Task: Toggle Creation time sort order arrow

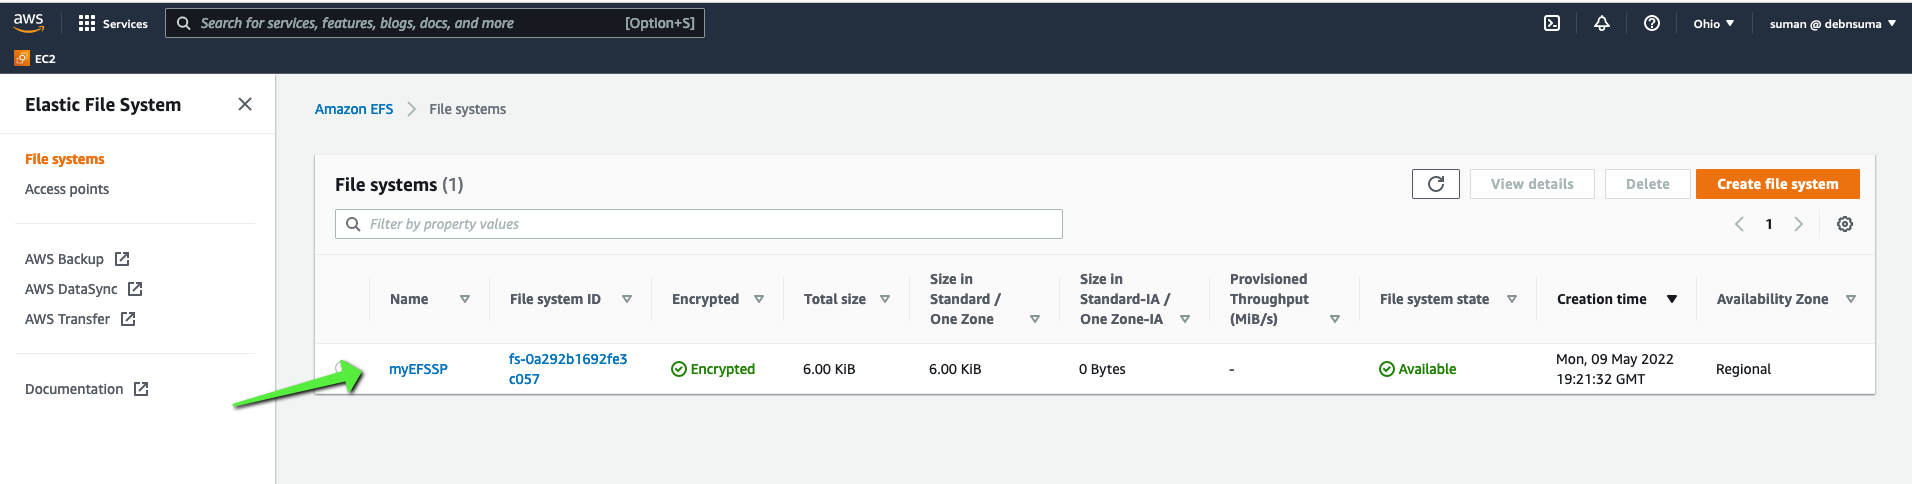Action: point(1672,299)
